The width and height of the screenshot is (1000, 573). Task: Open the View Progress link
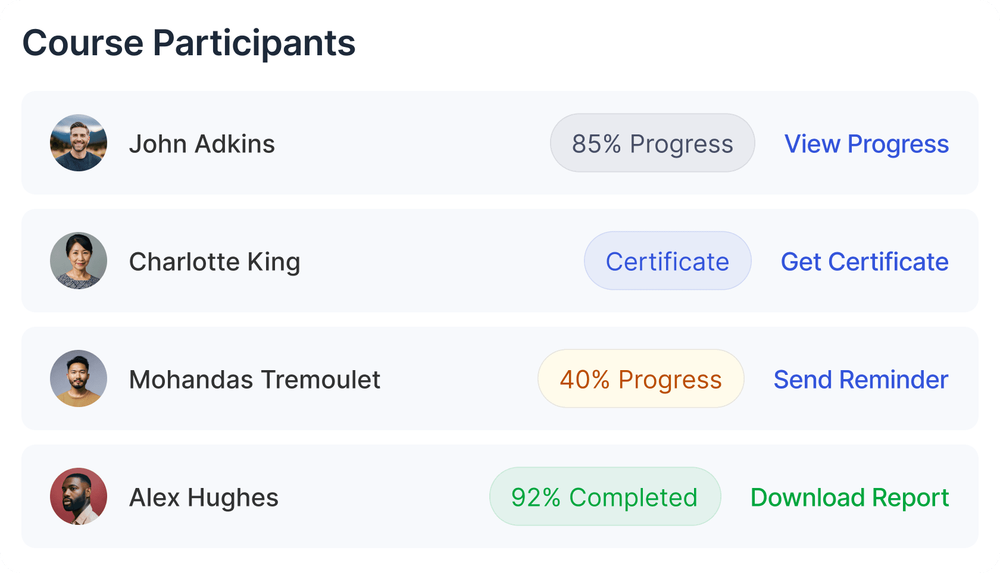pyautogui.click(x=866, y=144)
